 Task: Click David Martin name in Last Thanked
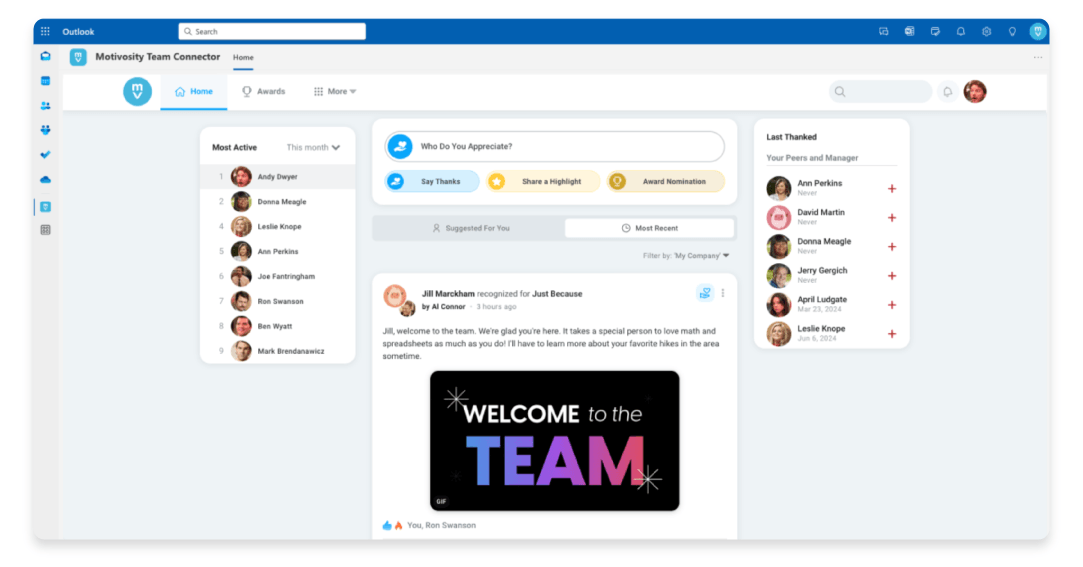click(x=821, y=212)
